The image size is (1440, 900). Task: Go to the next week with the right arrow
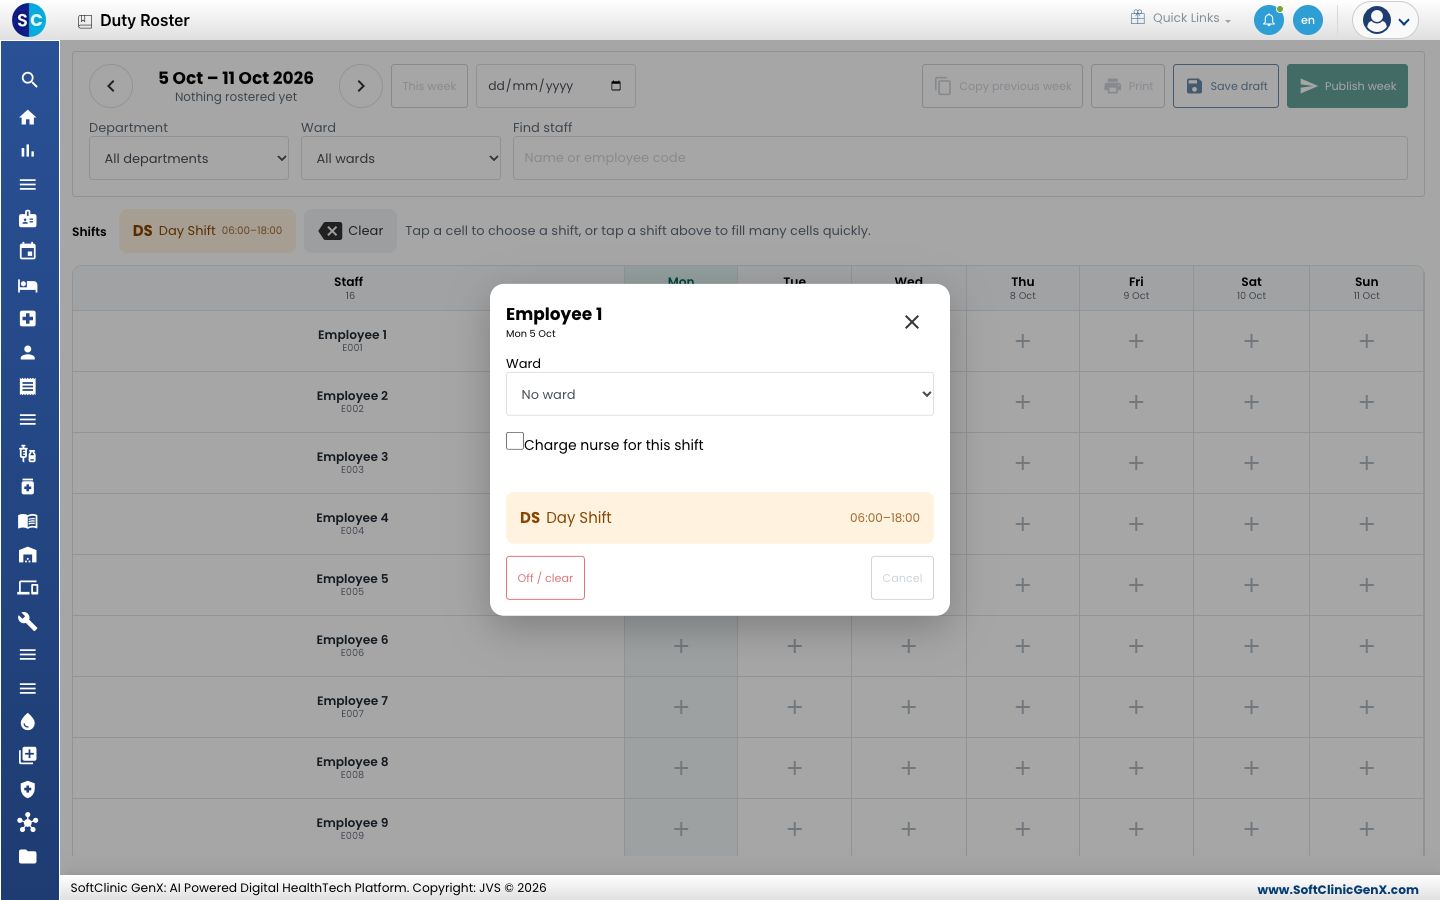[x=361, y=86]
